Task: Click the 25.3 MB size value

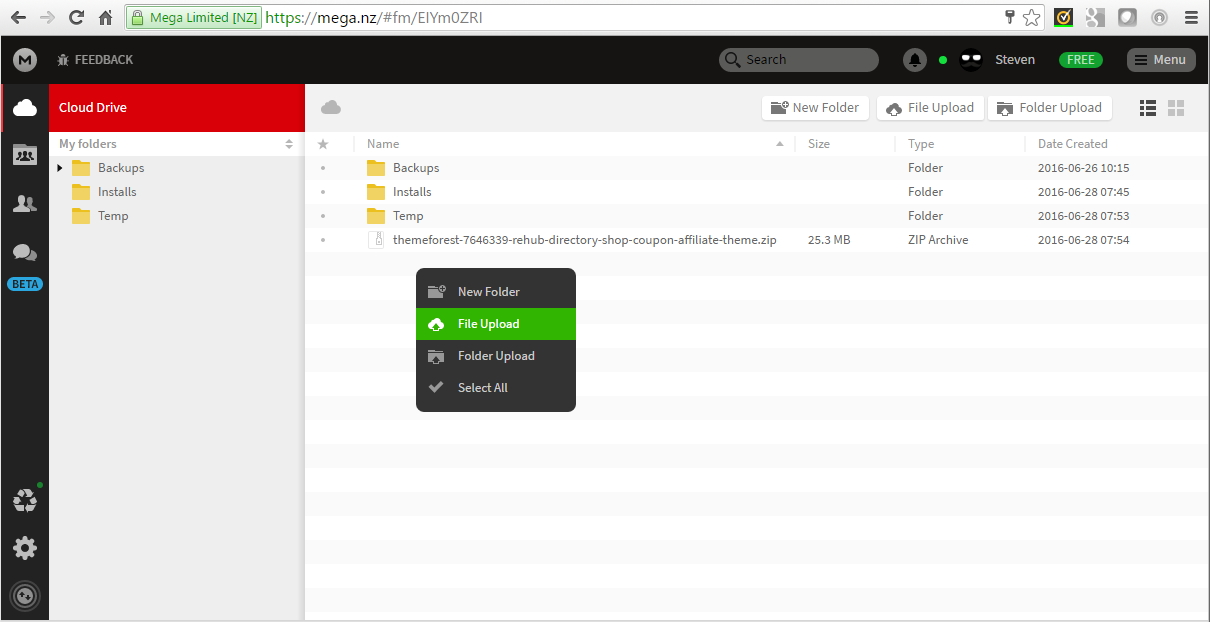Action: [x=829, y=240]
